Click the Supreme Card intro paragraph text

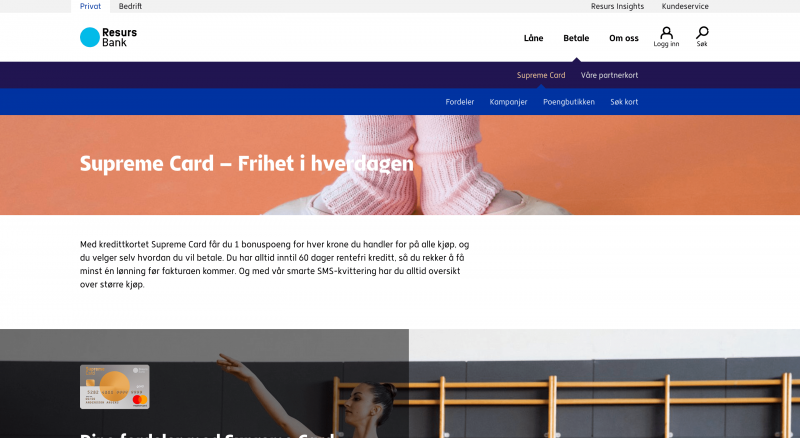274,264
